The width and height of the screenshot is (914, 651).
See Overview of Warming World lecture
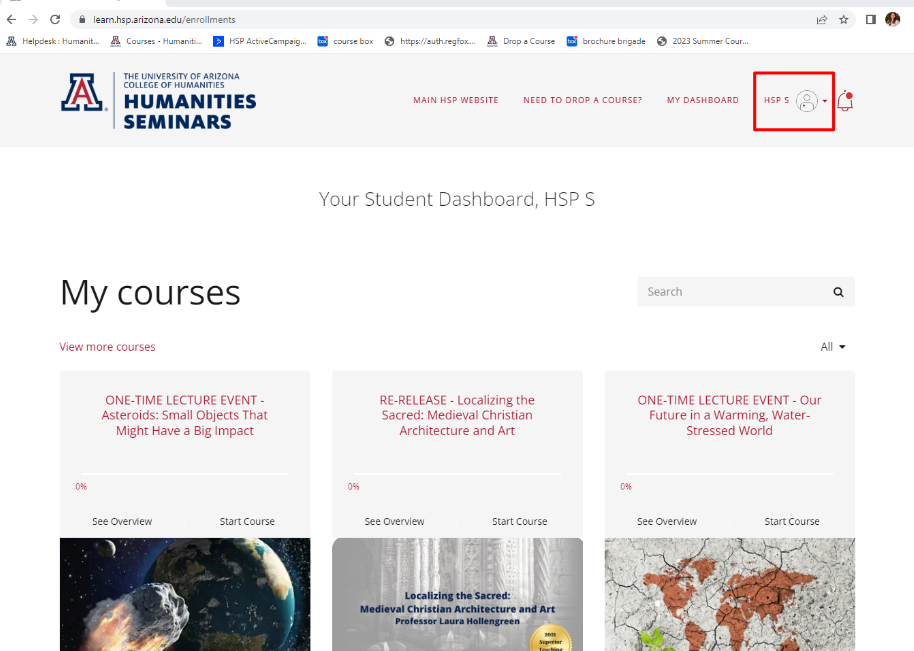pyautogui.click(x=667, y=522)
